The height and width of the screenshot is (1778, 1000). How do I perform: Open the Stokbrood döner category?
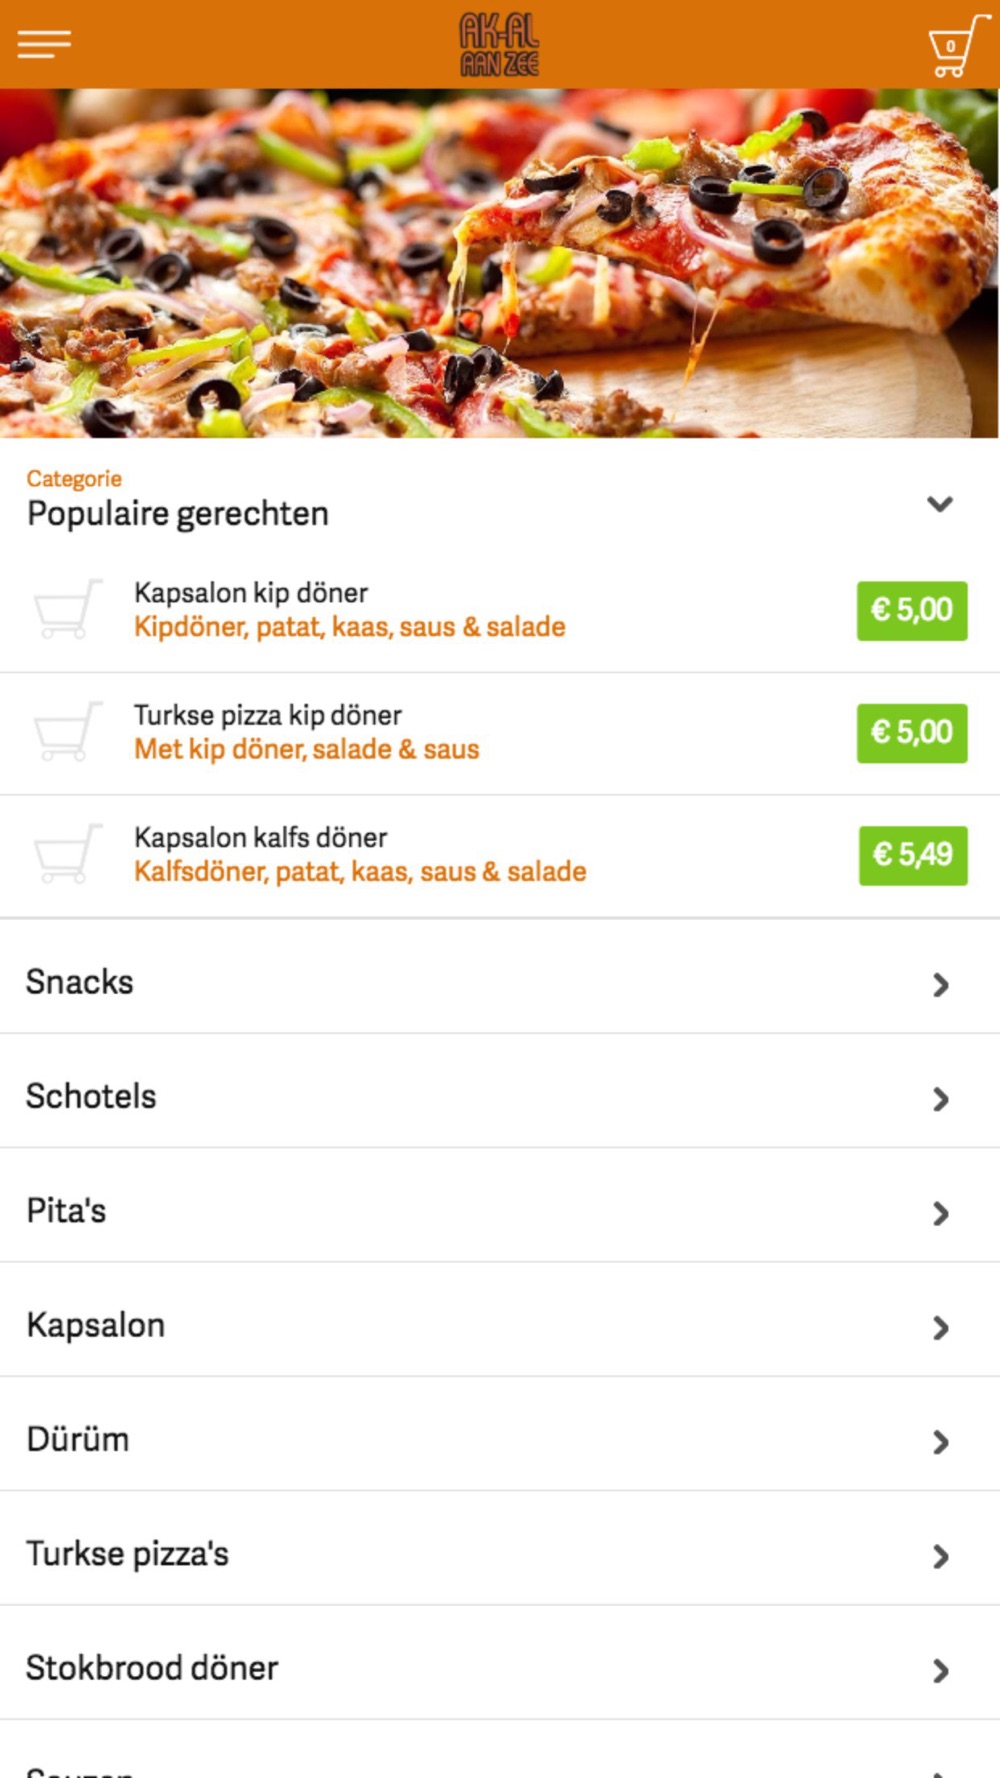pyautogui.click(x=500, y=1668)
